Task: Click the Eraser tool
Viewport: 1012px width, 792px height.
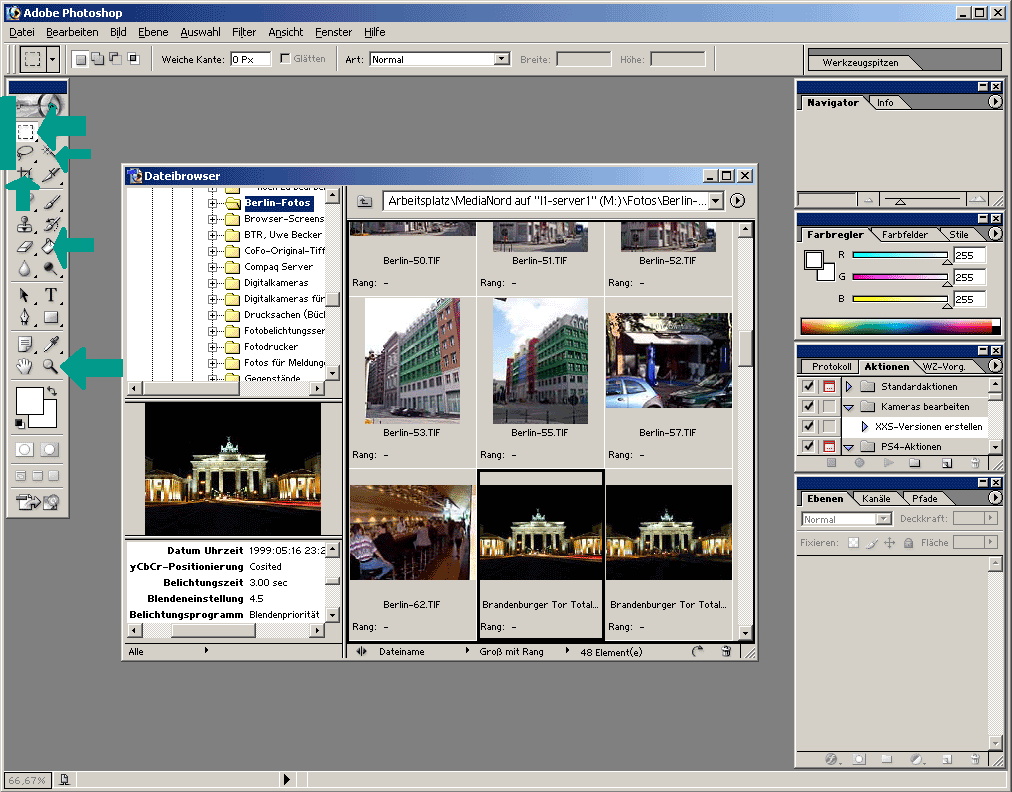Action: (25, 247)
